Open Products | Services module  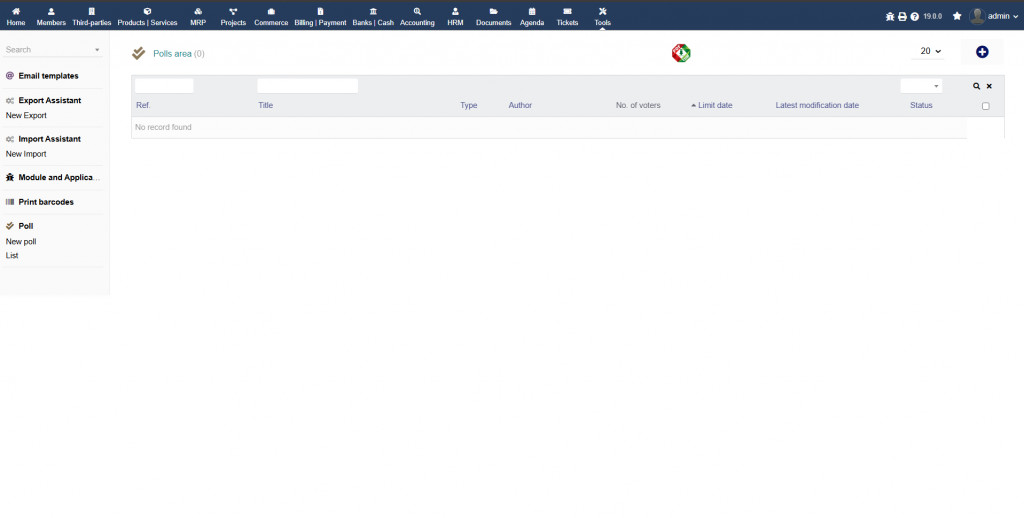[147, 16]
